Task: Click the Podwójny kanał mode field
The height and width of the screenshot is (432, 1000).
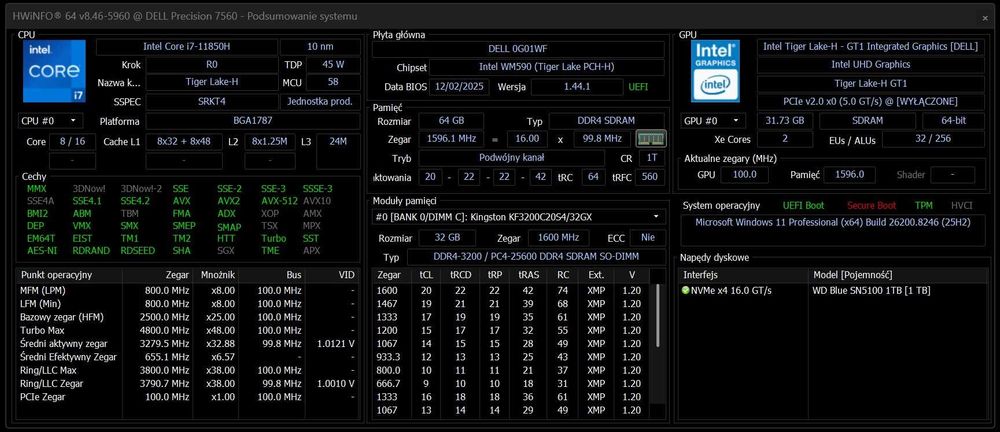Action: click(511, 158)
